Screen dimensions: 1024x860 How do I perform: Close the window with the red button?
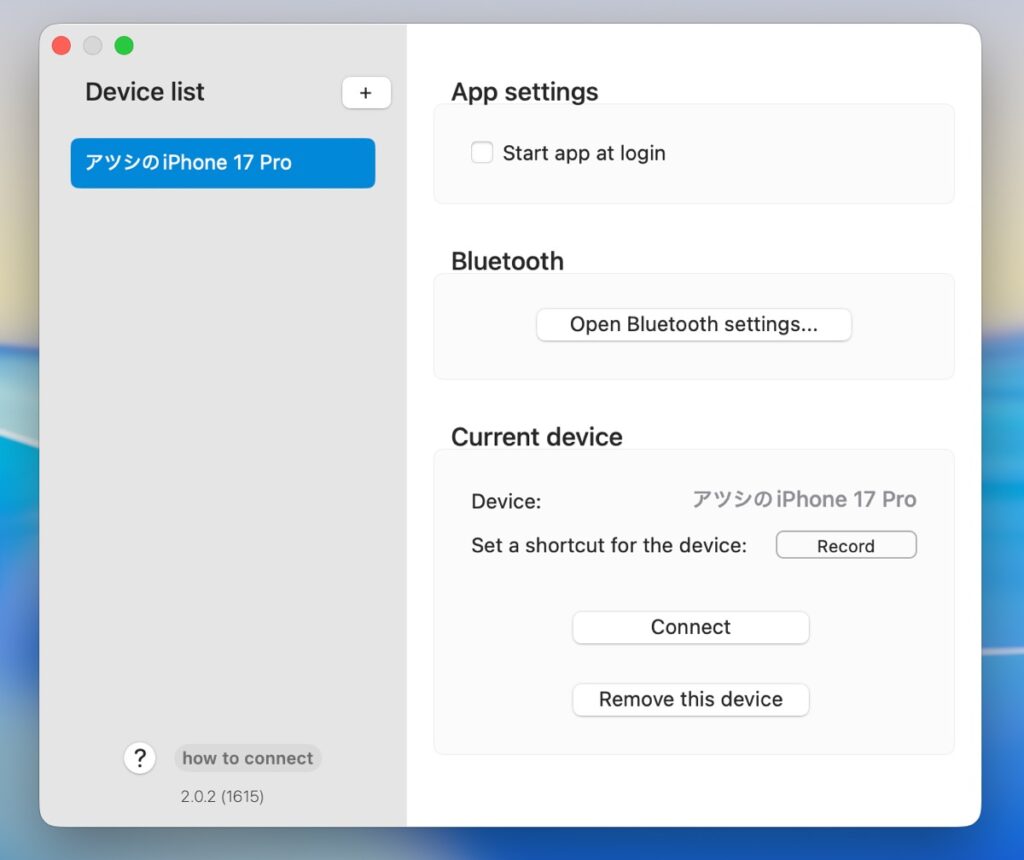coord(62,46)
